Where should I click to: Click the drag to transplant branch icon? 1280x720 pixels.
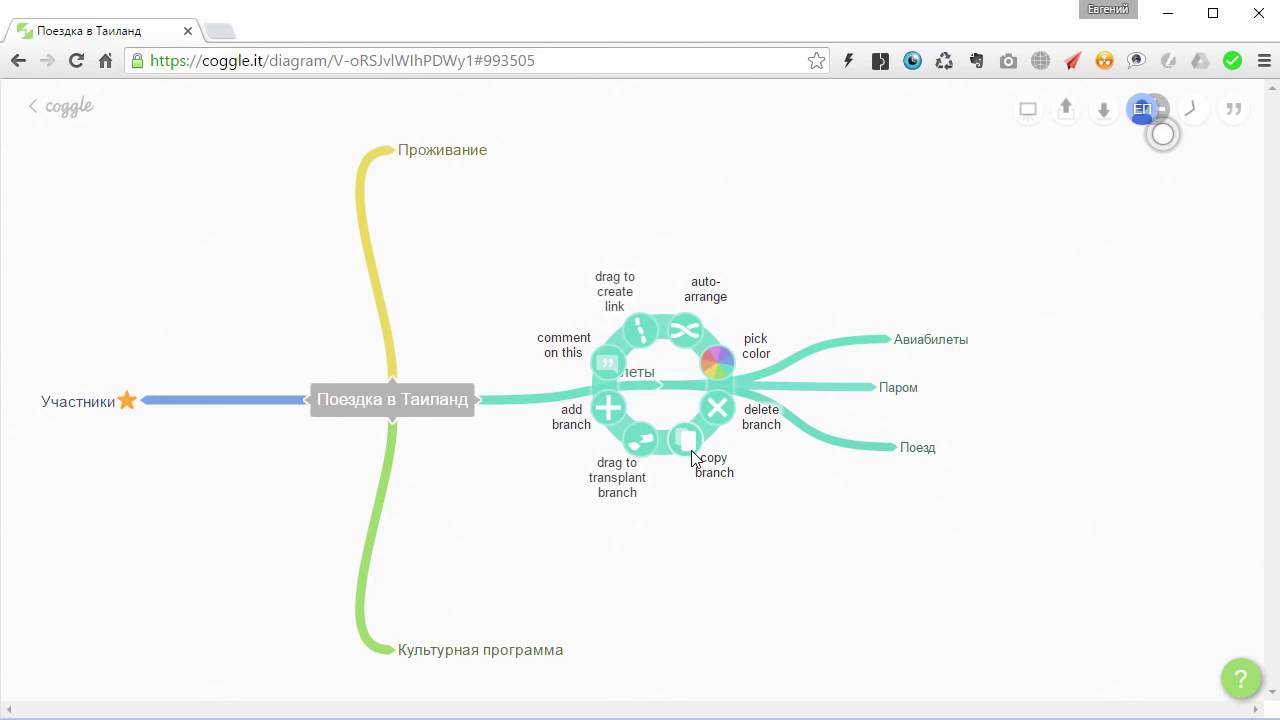(x=640, y=439)
